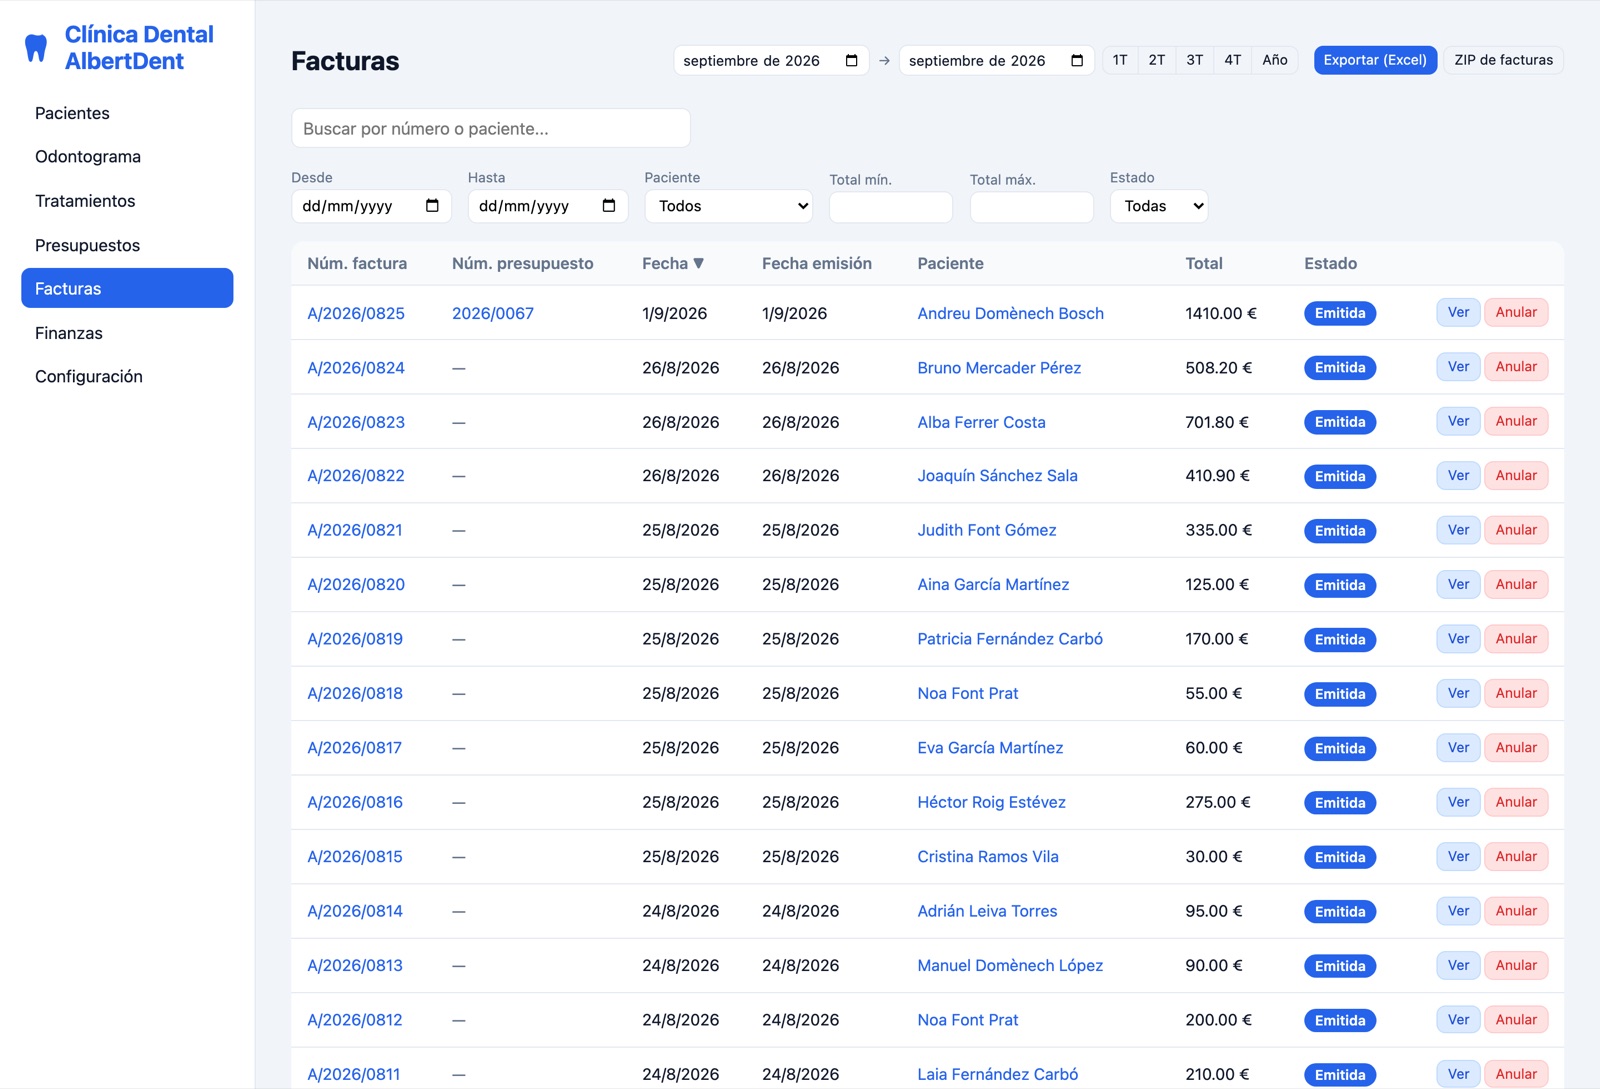
Task: Download ZIP de facturas
Action: point(1503,60)
